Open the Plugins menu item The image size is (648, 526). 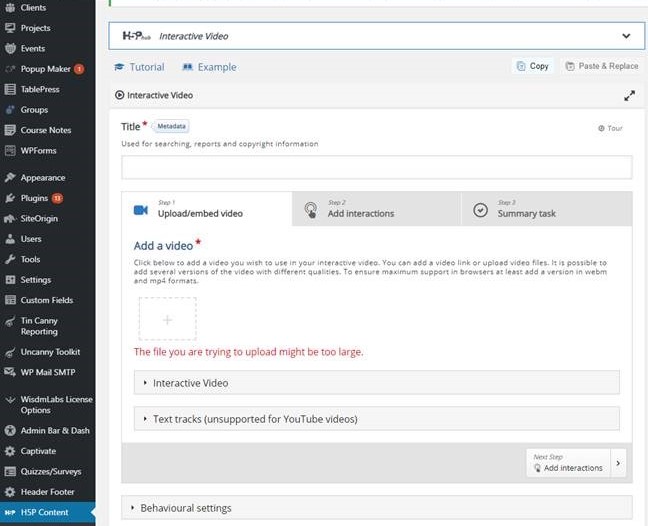coord(34,198)
